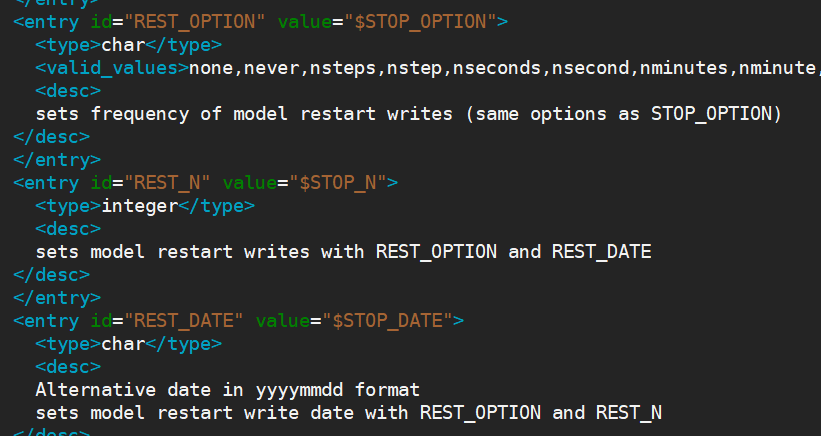Click the "$STOP_DATE" value string
The width and height of the screenshot is (821, 436).
tap(387, 320)
